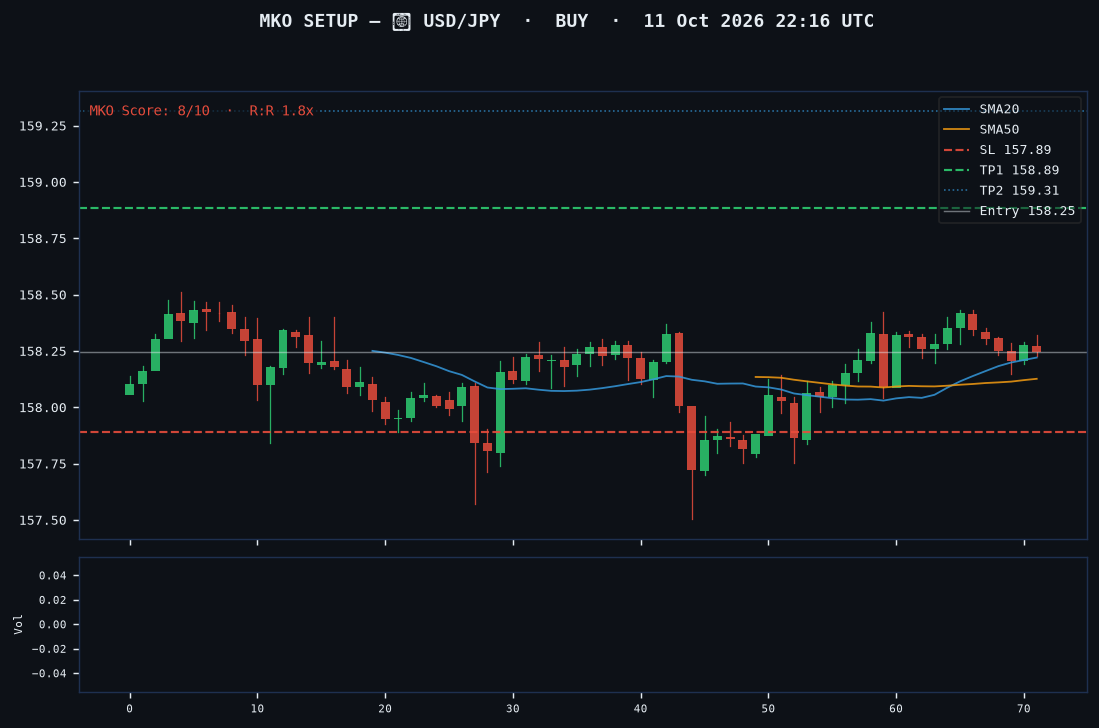The image size is (1099, 728).
Task: Click the 157.75 price axis label
Action: (43, 465)
